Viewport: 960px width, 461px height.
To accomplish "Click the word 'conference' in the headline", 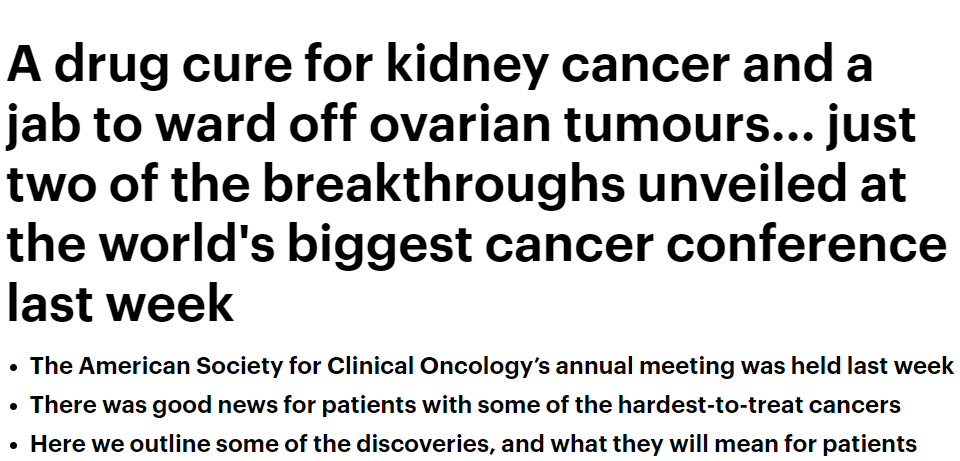I will pyautogui.click(x=806, y=244).
